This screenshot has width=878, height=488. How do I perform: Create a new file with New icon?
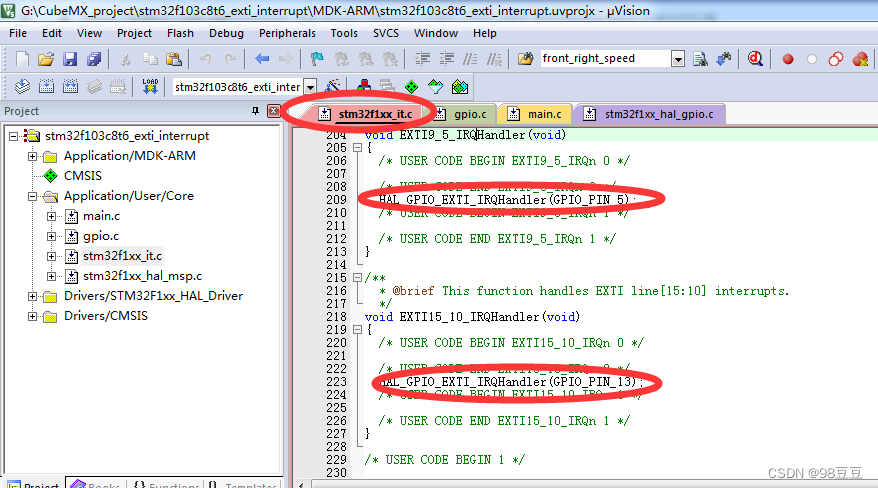(22, 59)
